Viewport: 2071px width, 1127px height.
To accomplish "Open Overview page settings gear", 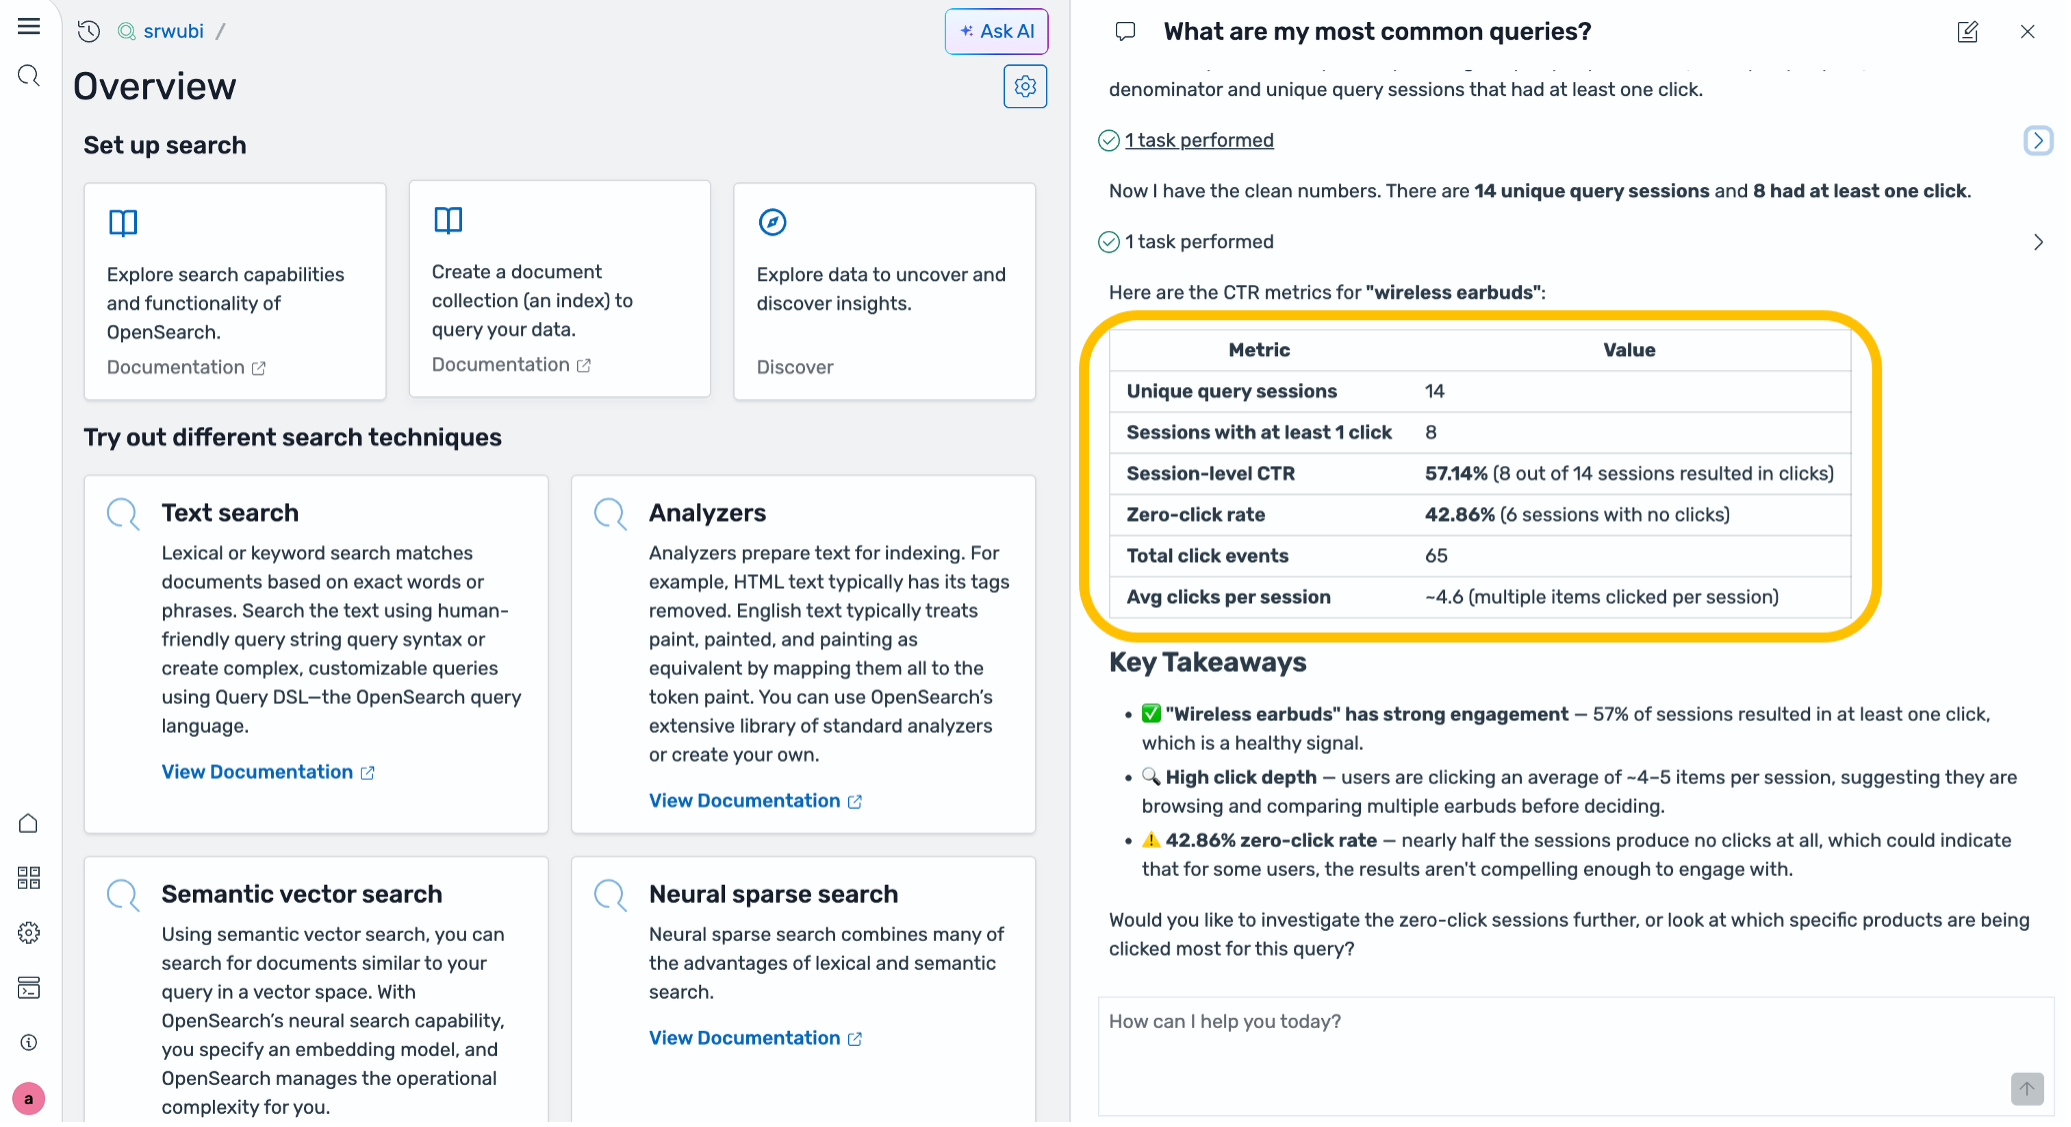I will pyautogui.click(x=1025, y=87).
